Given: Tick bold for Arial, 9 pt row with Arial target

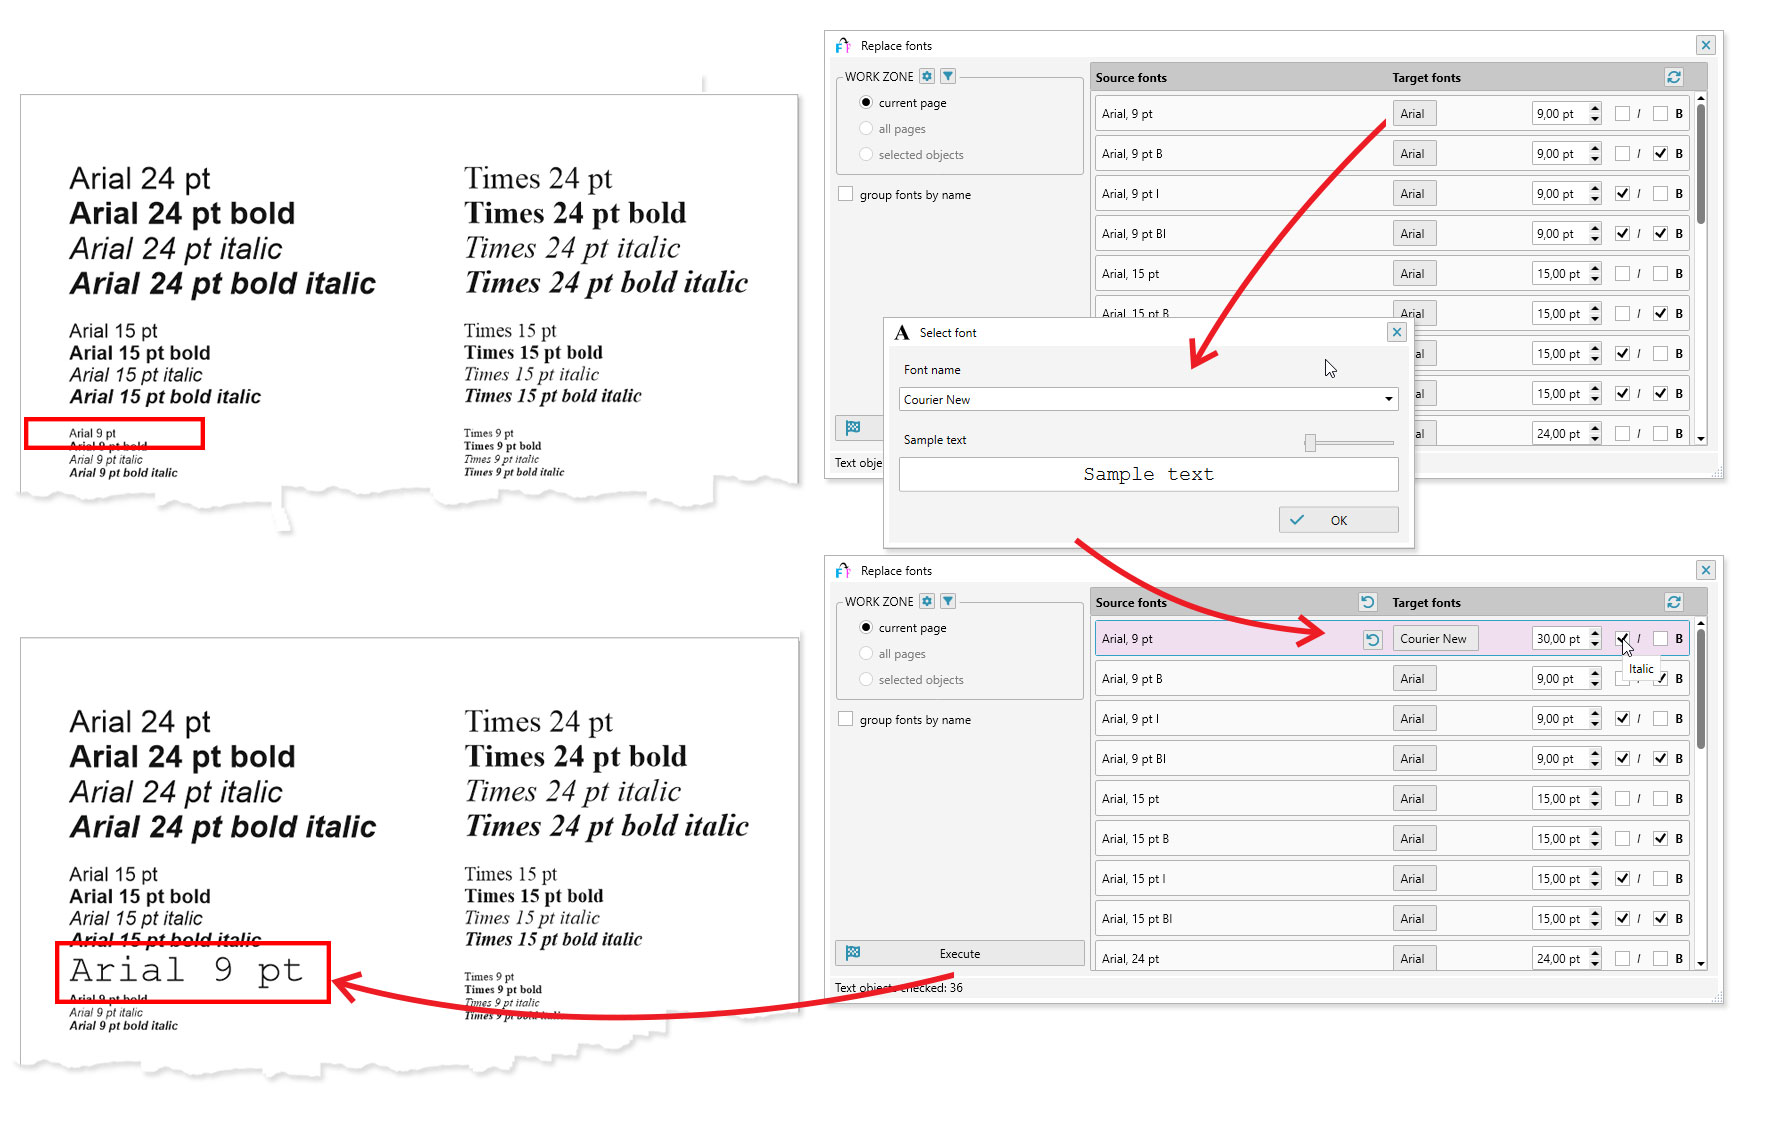Looking at the screenshot, I should coord(1660,113).
